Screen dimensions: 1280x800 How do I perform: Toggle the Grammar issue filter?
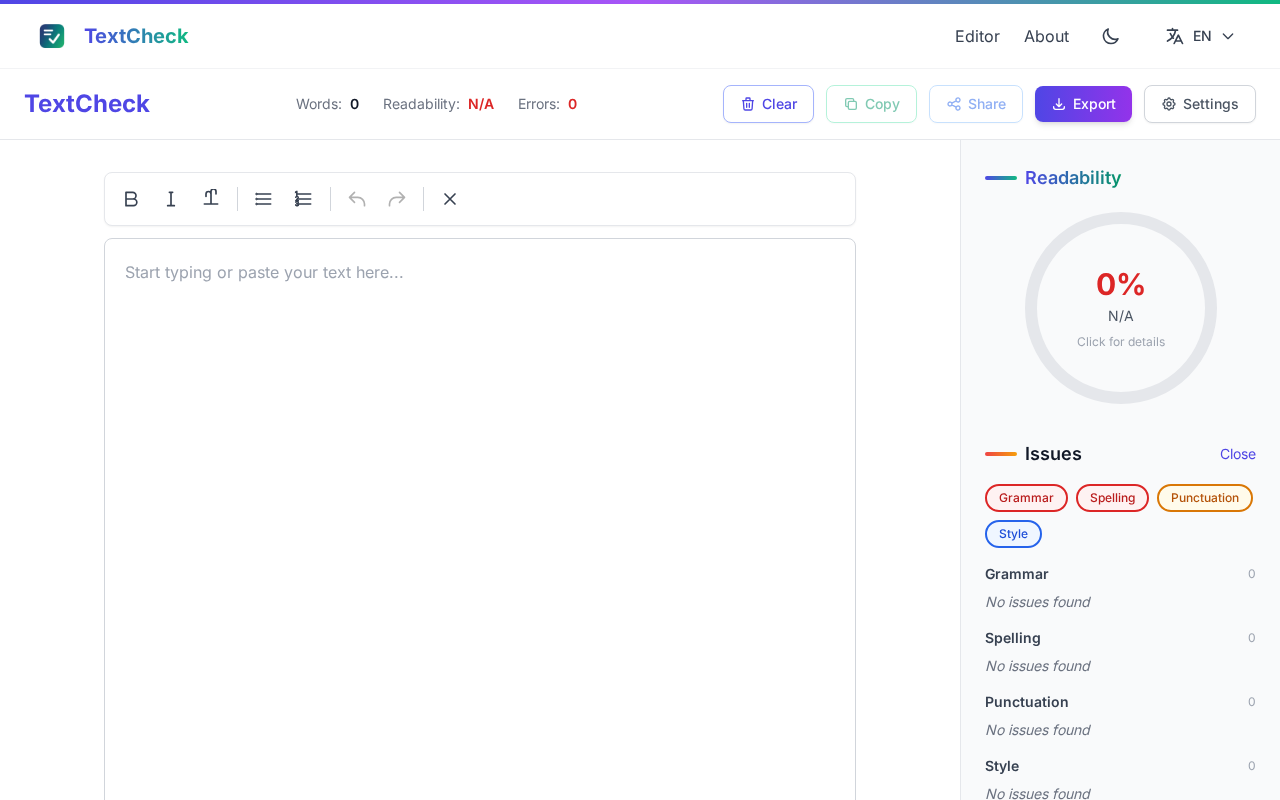tap(1026, 498)
